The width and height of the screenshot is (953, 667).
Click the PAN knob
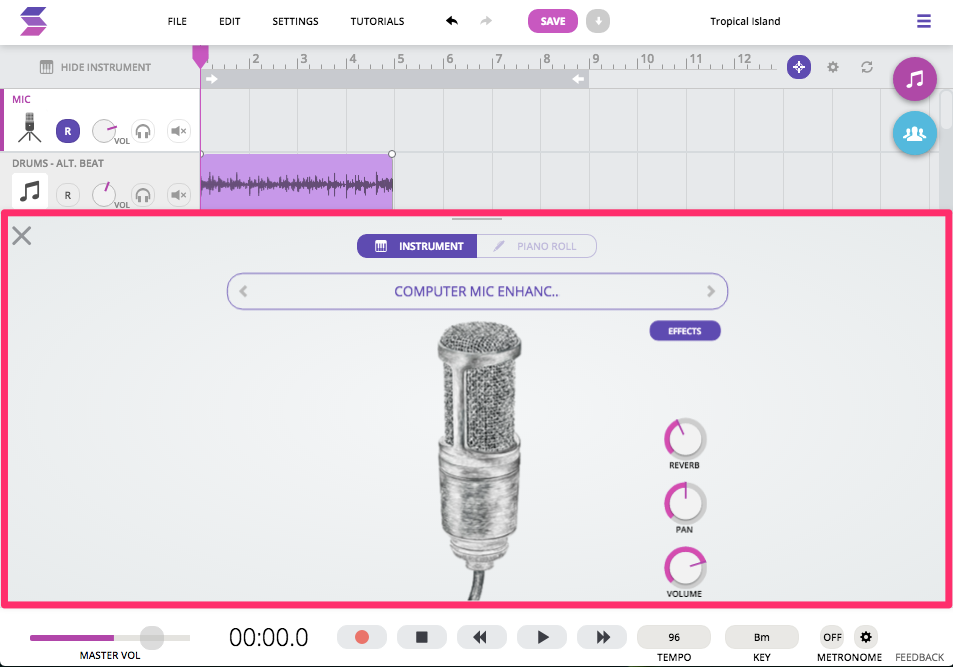tap(685, 503)
